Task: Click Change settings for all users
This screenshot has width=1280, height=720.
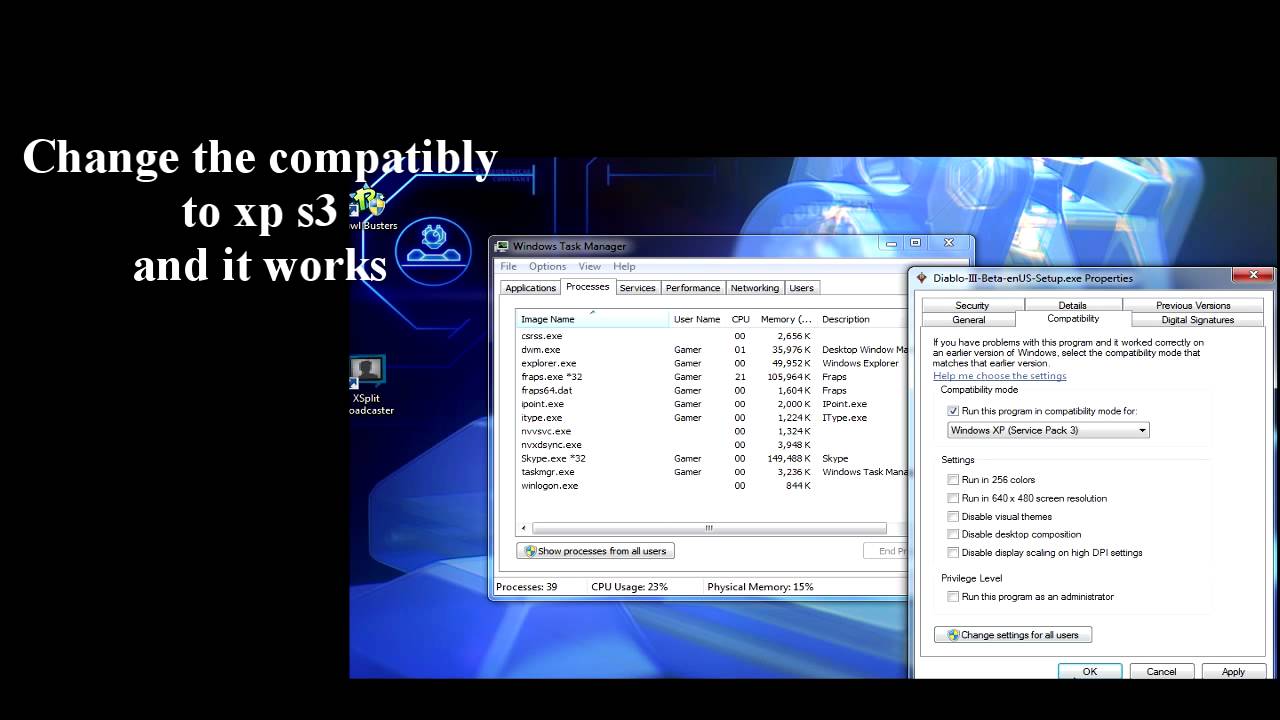Action: pos(1013,635)
